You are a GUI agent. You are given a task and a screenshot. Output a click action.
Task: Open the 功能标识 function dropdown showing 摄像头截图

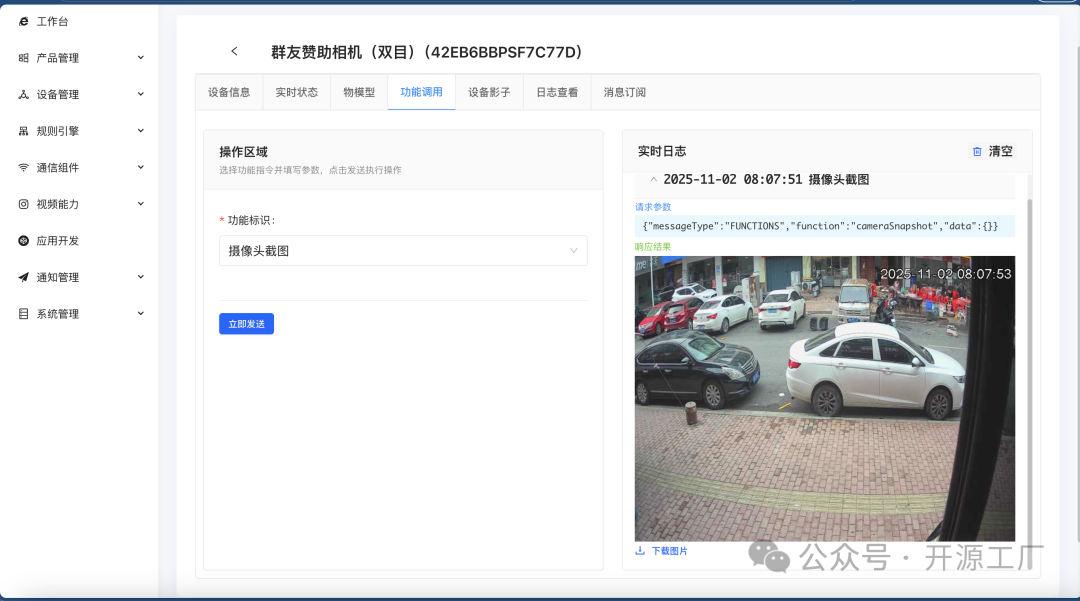pyautogui.click(x=402, y=250)
